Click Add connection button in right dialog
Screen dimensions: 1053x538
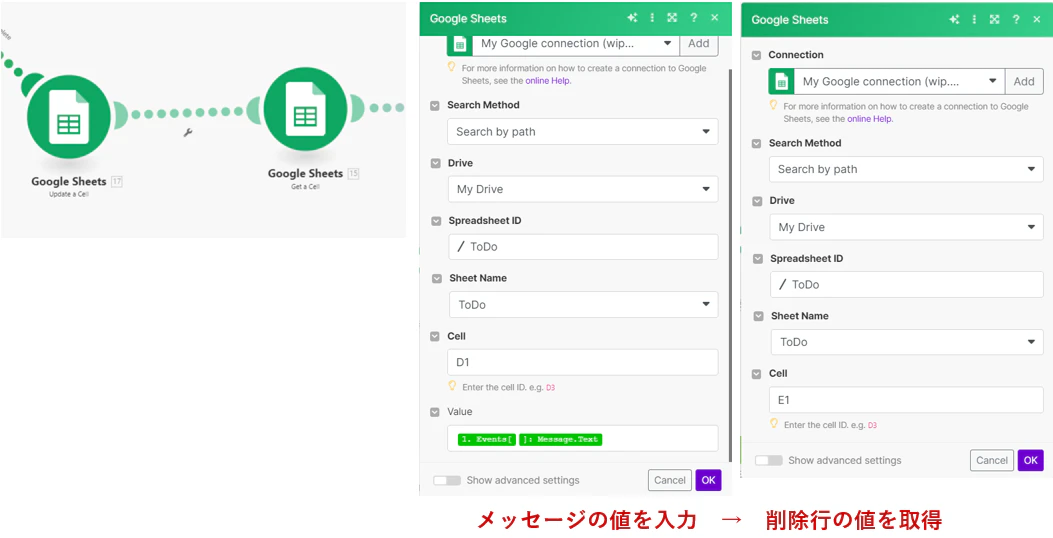pyautogui.click(x=1024, y=81)
